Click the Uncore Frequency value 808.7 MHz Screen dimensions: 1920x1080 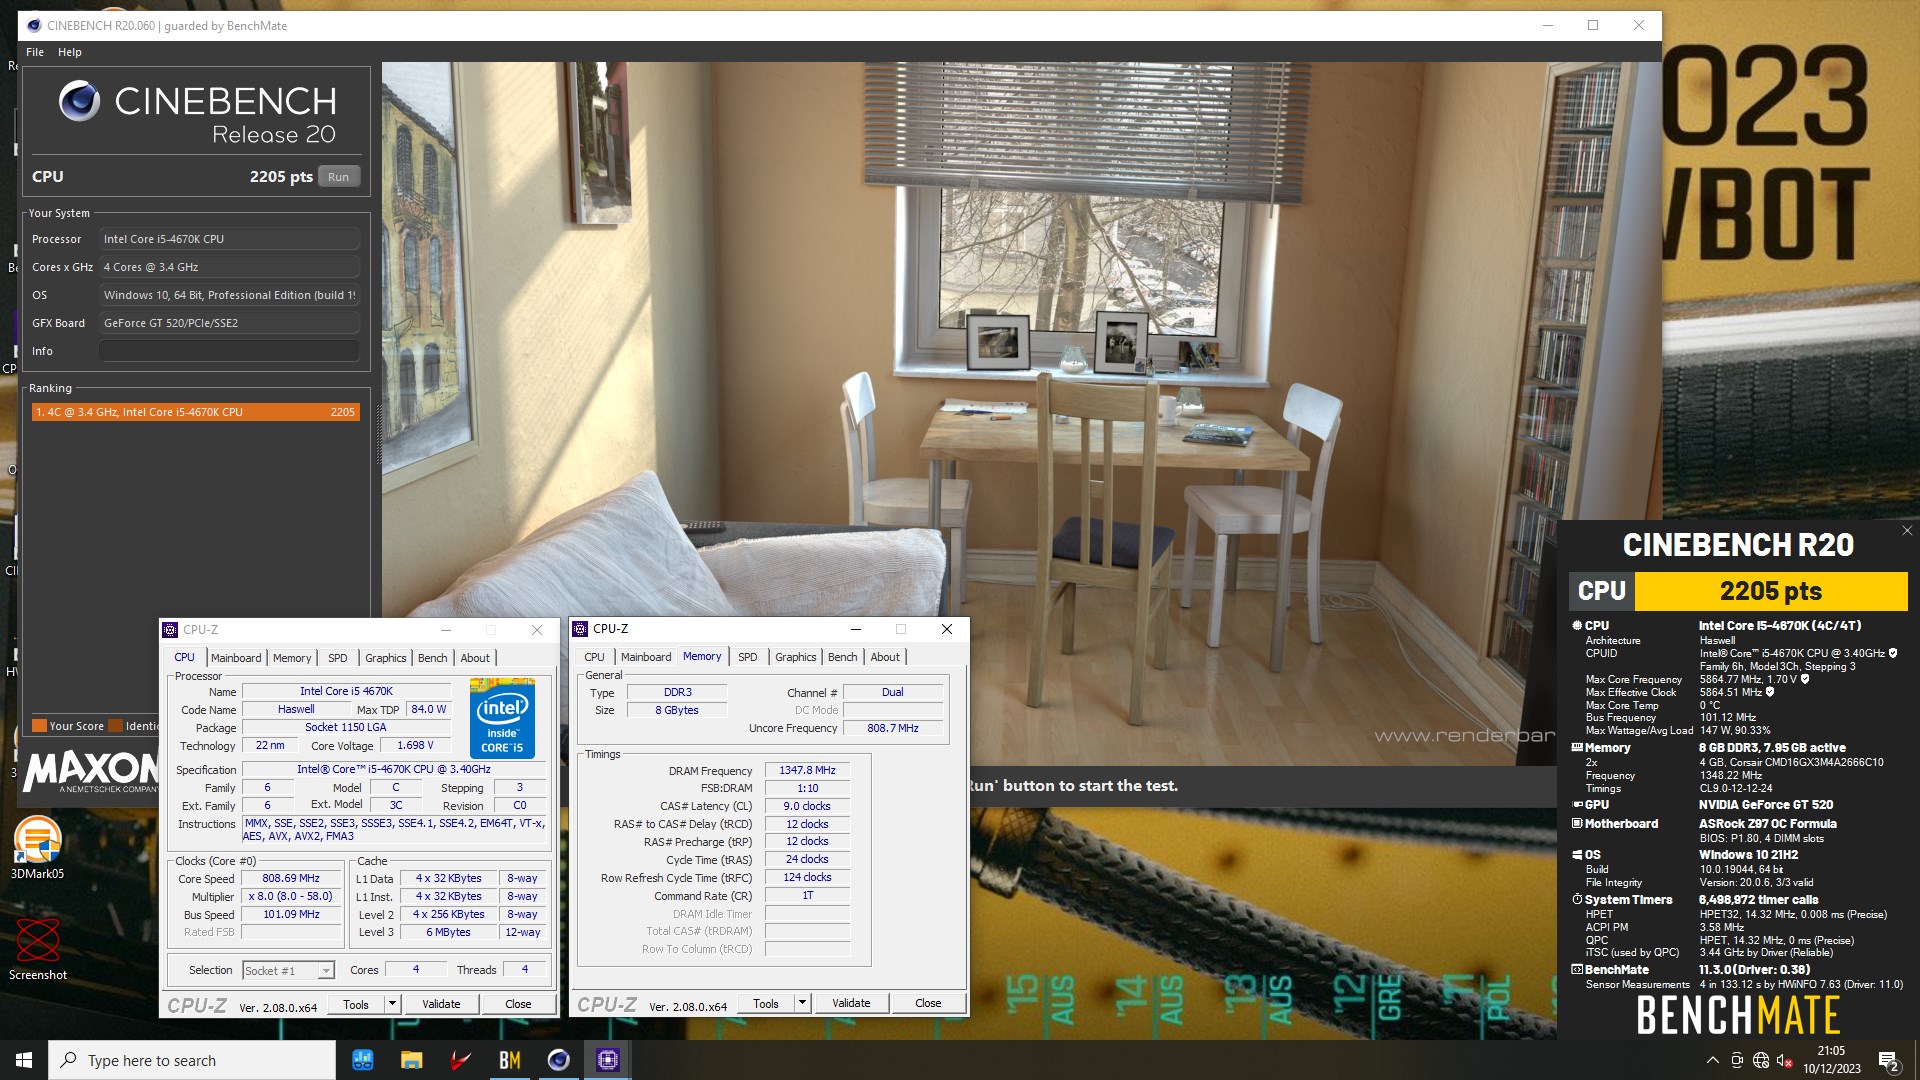[x=893, y=728]
